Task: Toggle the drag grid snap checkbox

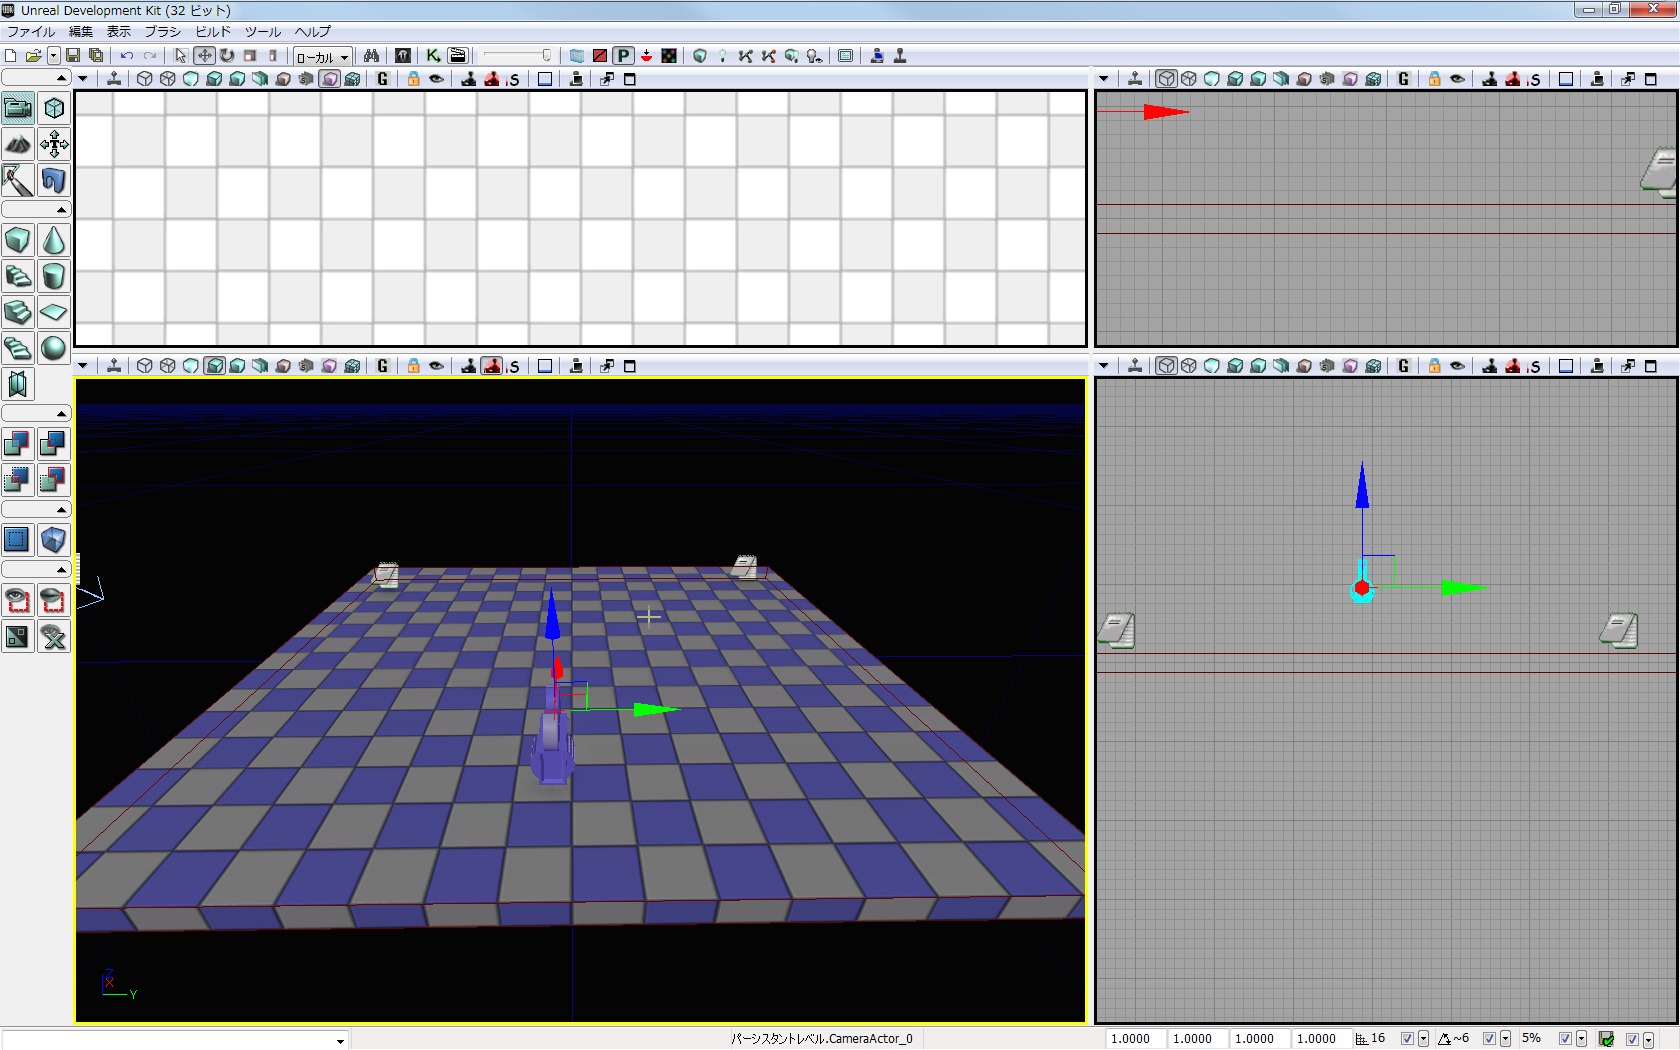Action: 1407,1039
